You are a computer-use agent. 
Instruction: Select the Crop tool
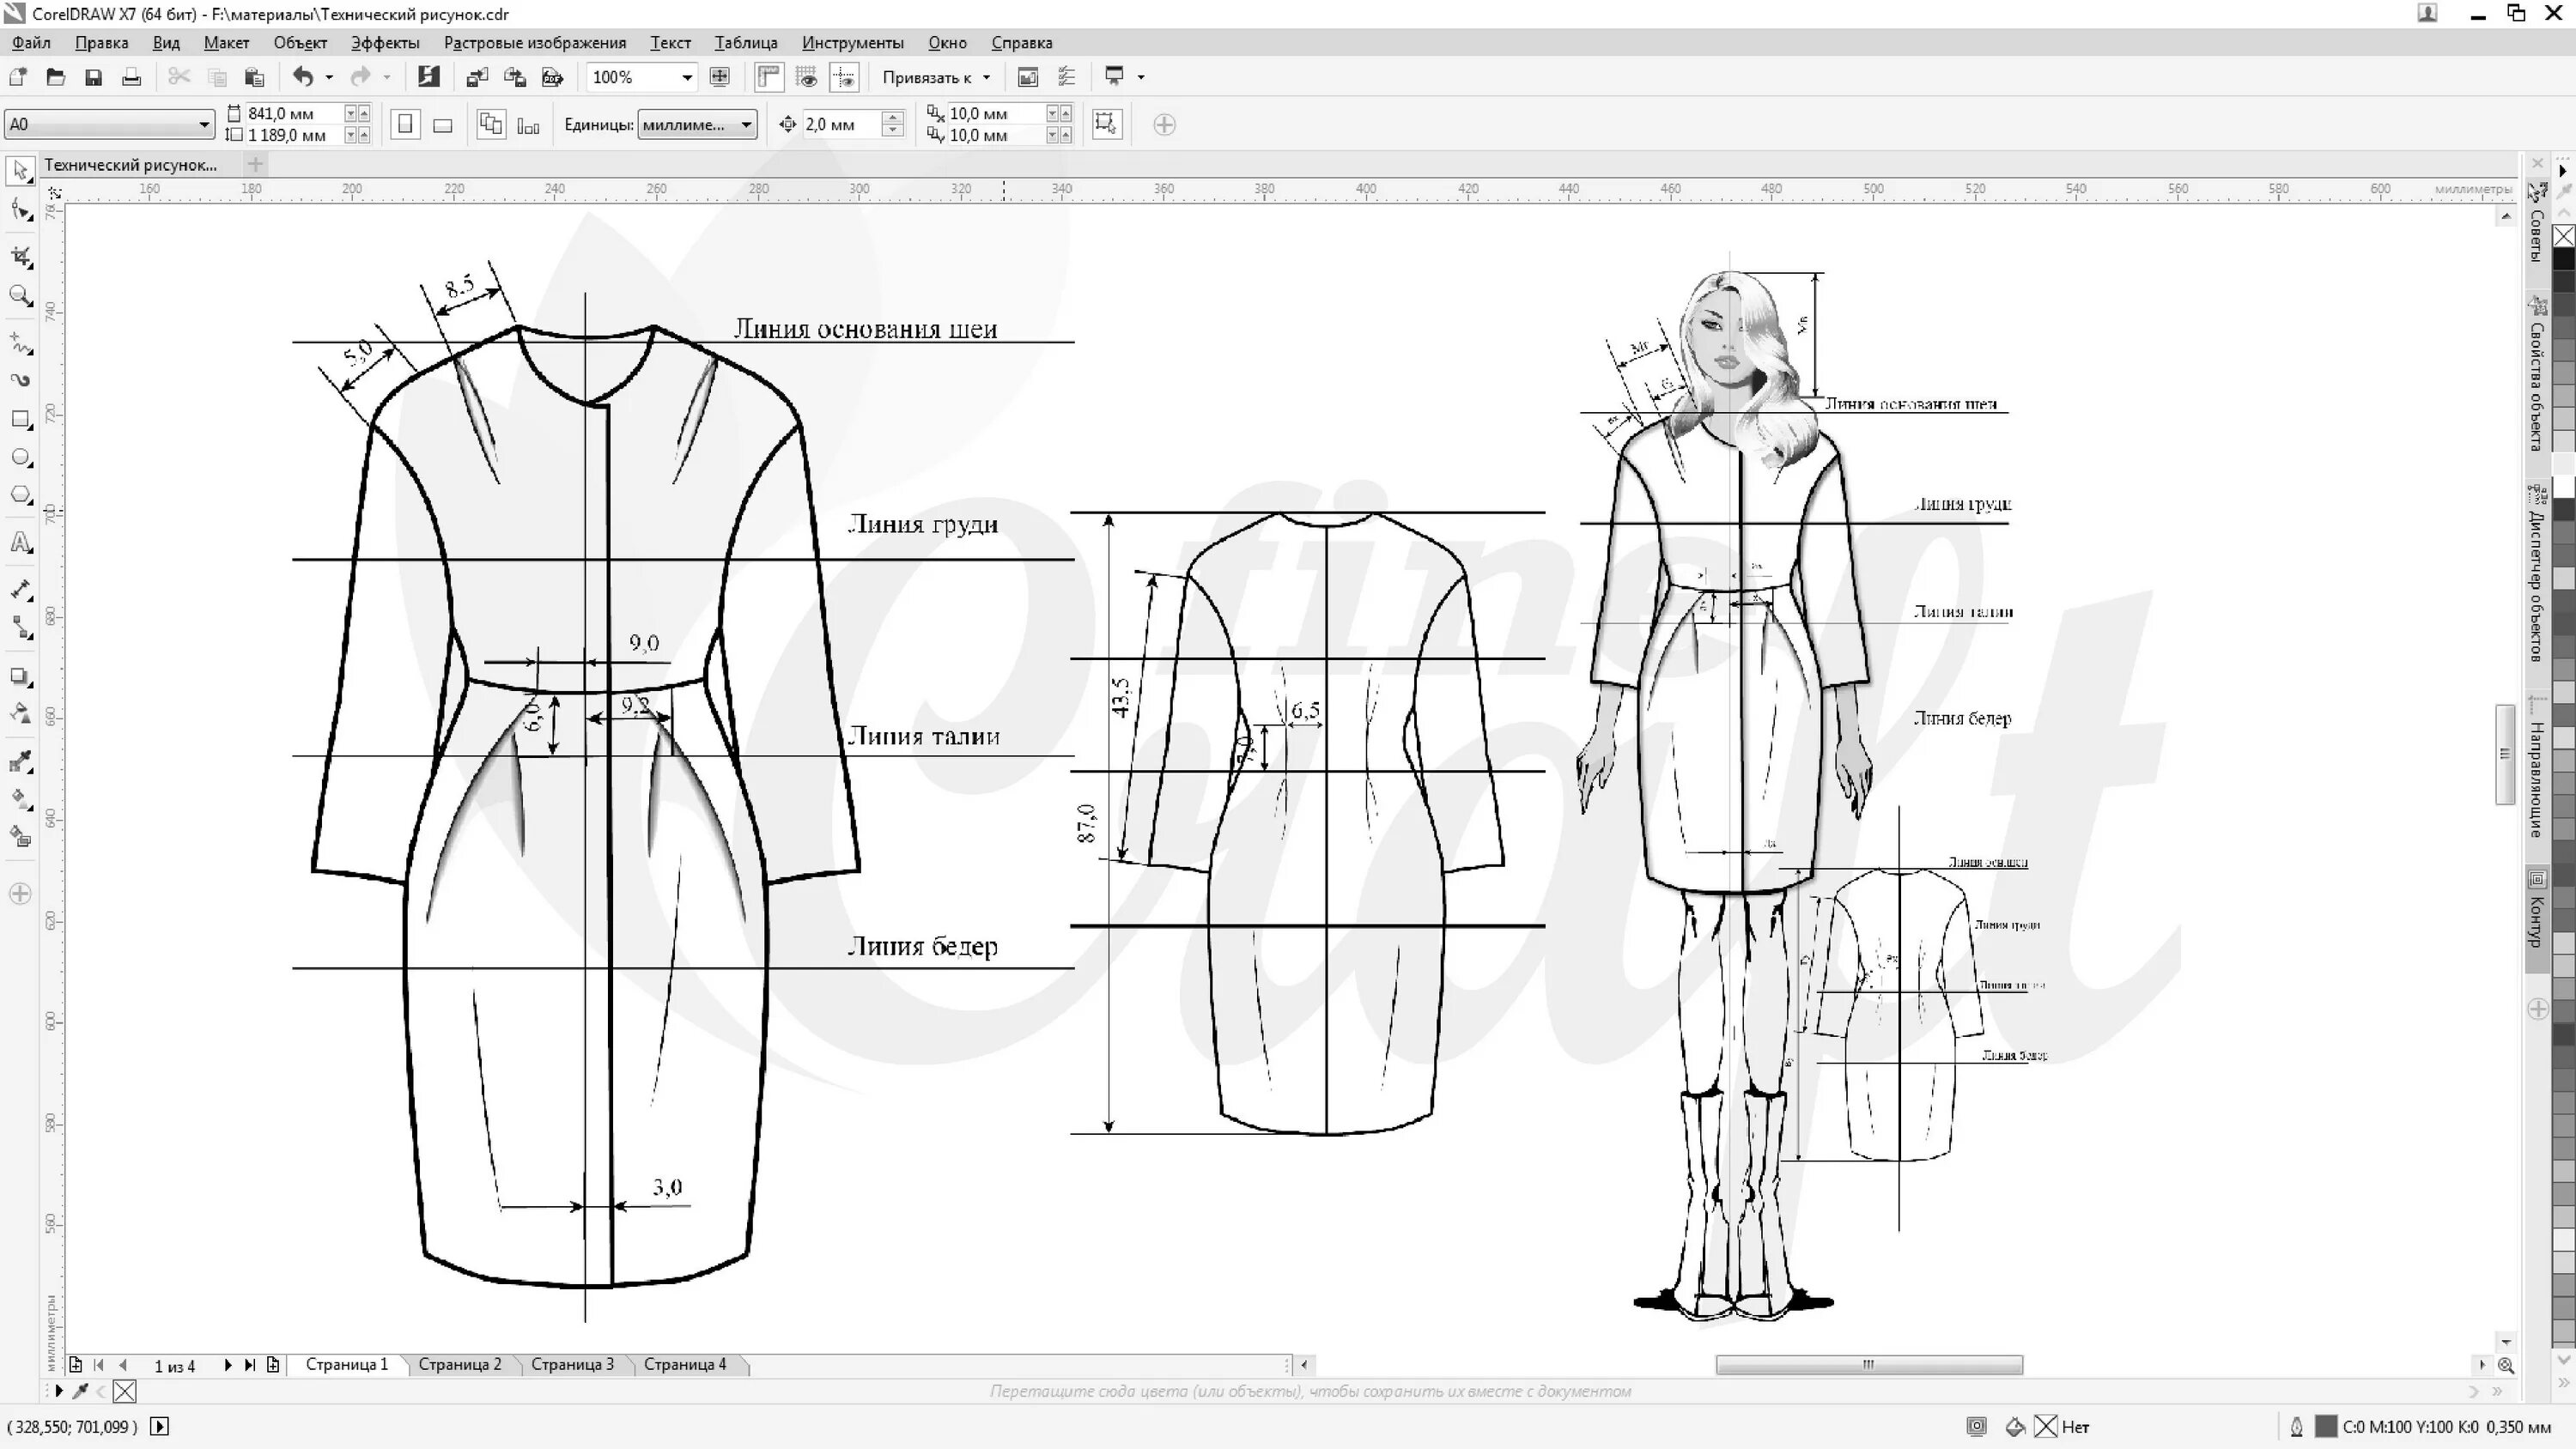pos(21,257)
